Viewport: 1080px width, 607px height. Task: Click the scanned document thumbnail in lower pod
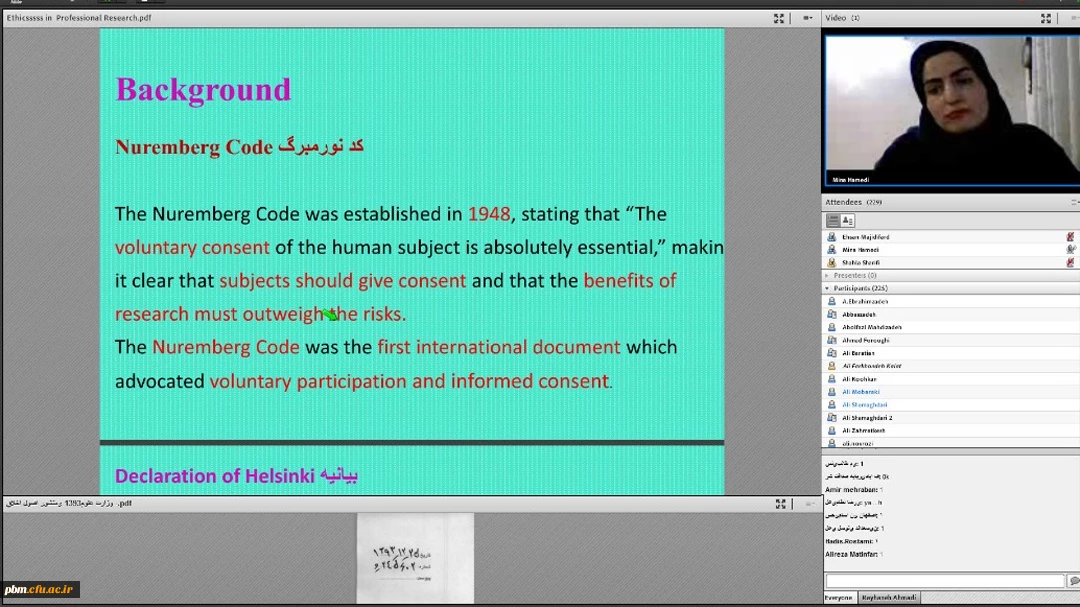[x=415, y=557]
